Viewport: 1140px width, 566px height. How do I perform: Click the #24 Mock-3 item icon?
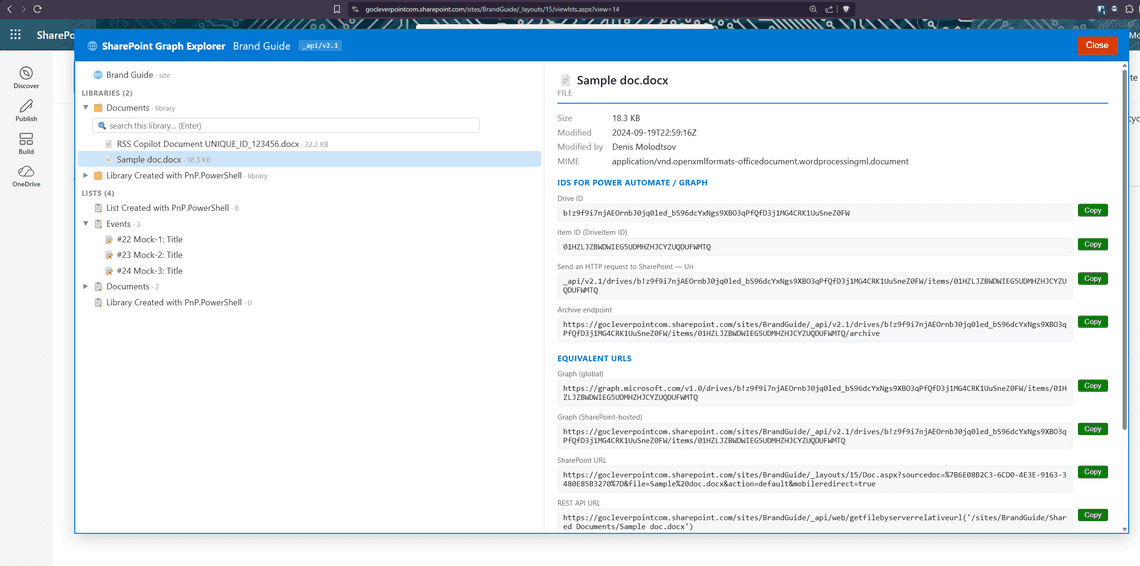(108, 271)
